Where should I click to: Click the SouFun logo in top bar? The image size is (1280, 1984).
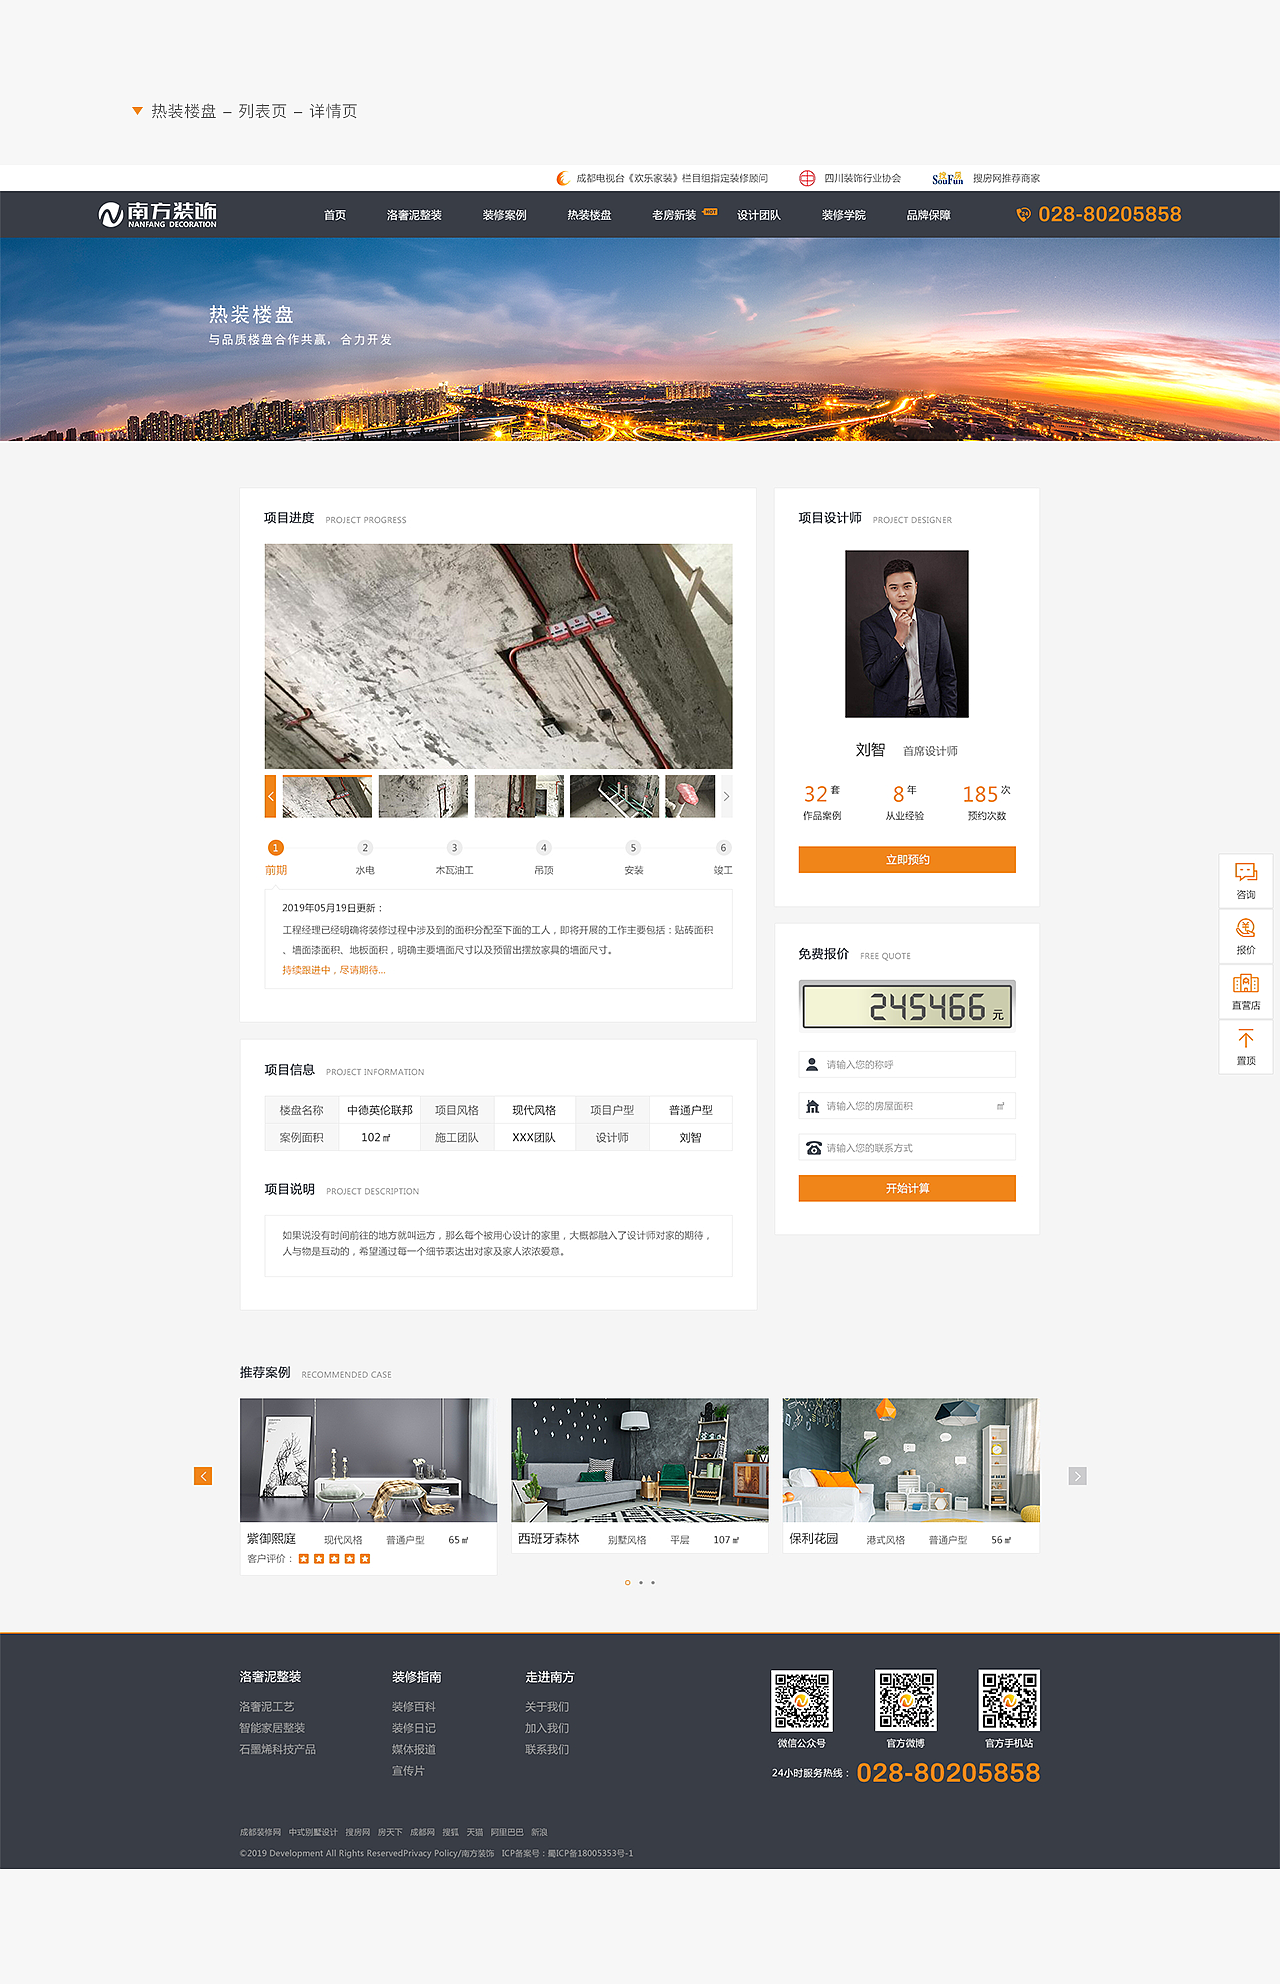(947, 178)
